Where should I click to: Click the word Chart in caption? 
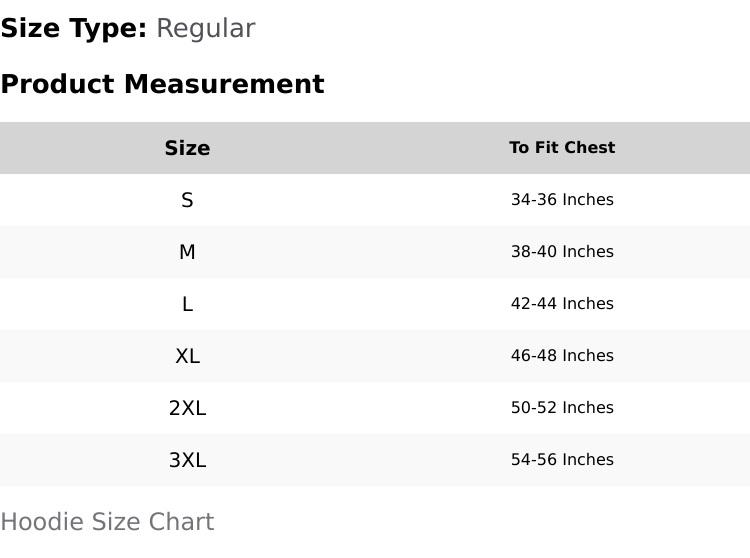pos(181,522)
